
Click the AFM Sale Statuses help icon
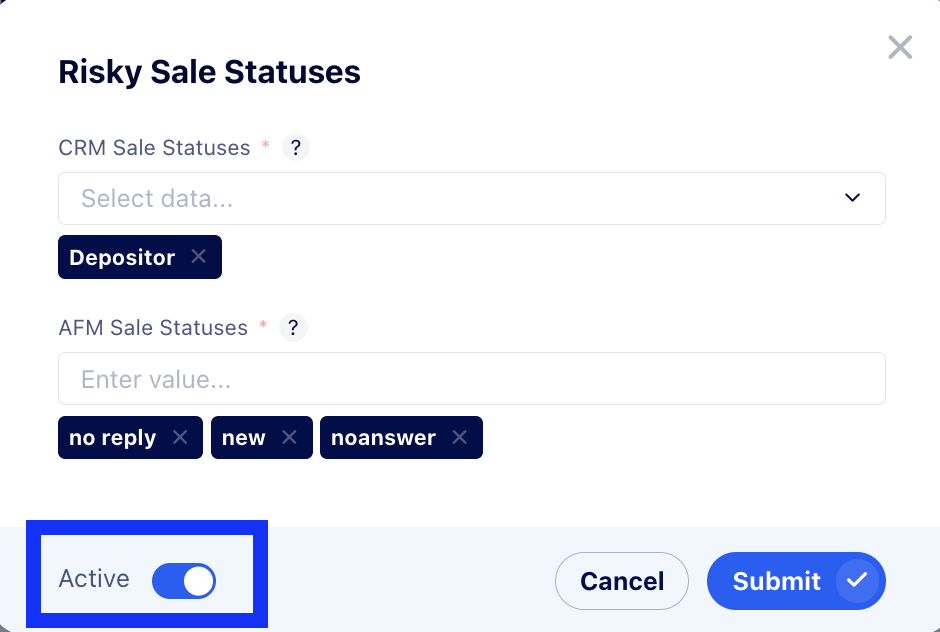[292, 328]
